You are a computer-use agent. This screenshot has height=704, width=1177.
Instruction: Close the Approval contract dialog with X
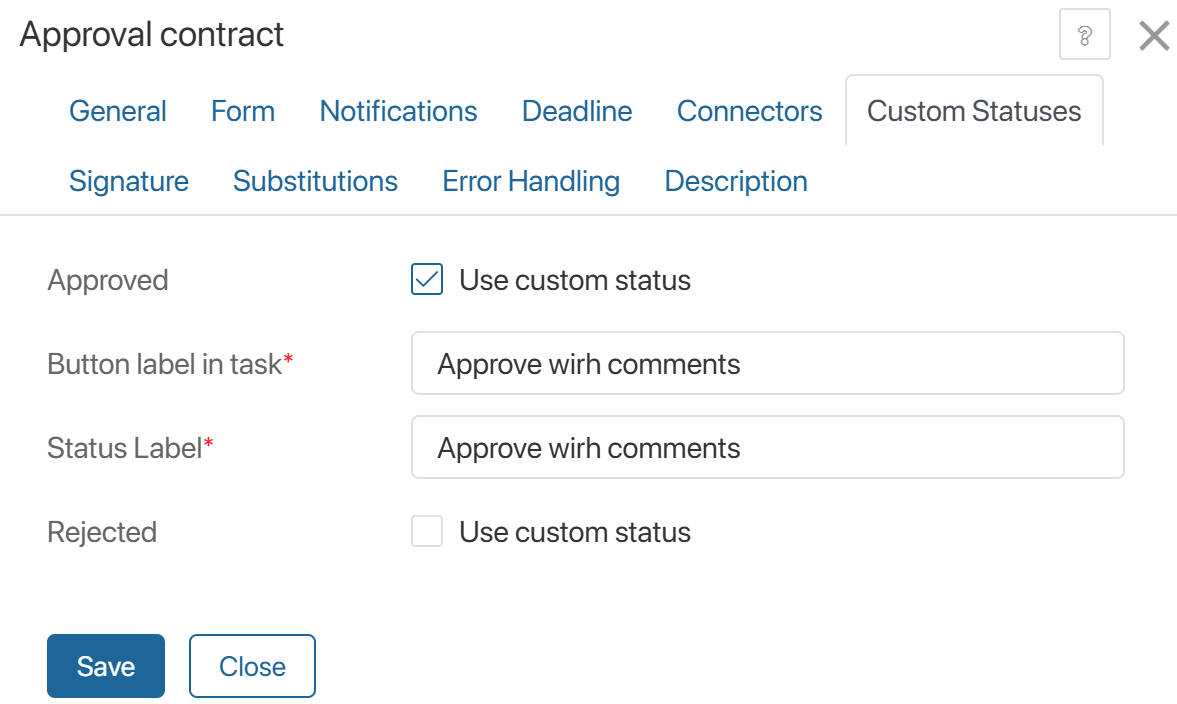pos(1154,36)
